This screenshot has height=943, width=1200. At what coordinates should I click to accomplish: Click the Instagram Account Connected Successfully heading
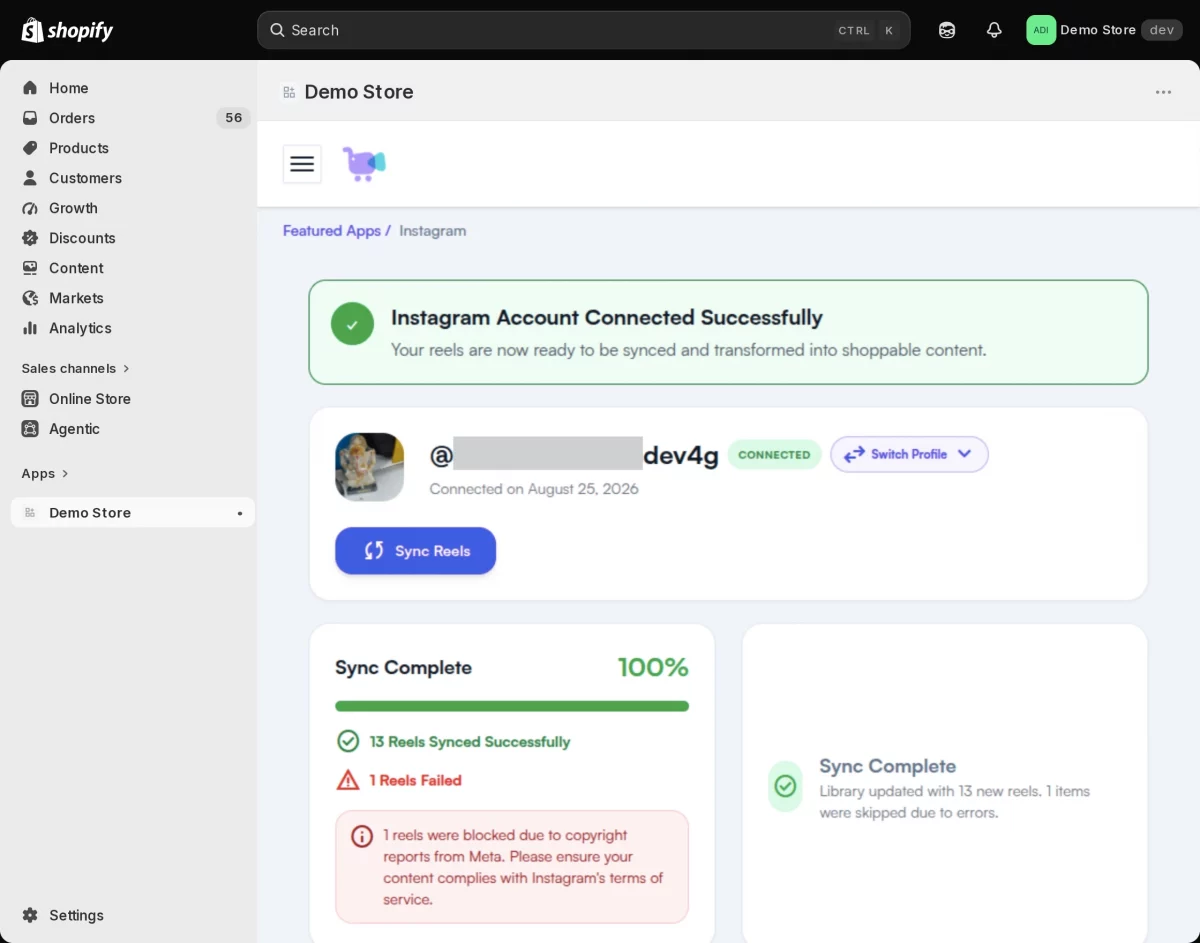point(607,318)
